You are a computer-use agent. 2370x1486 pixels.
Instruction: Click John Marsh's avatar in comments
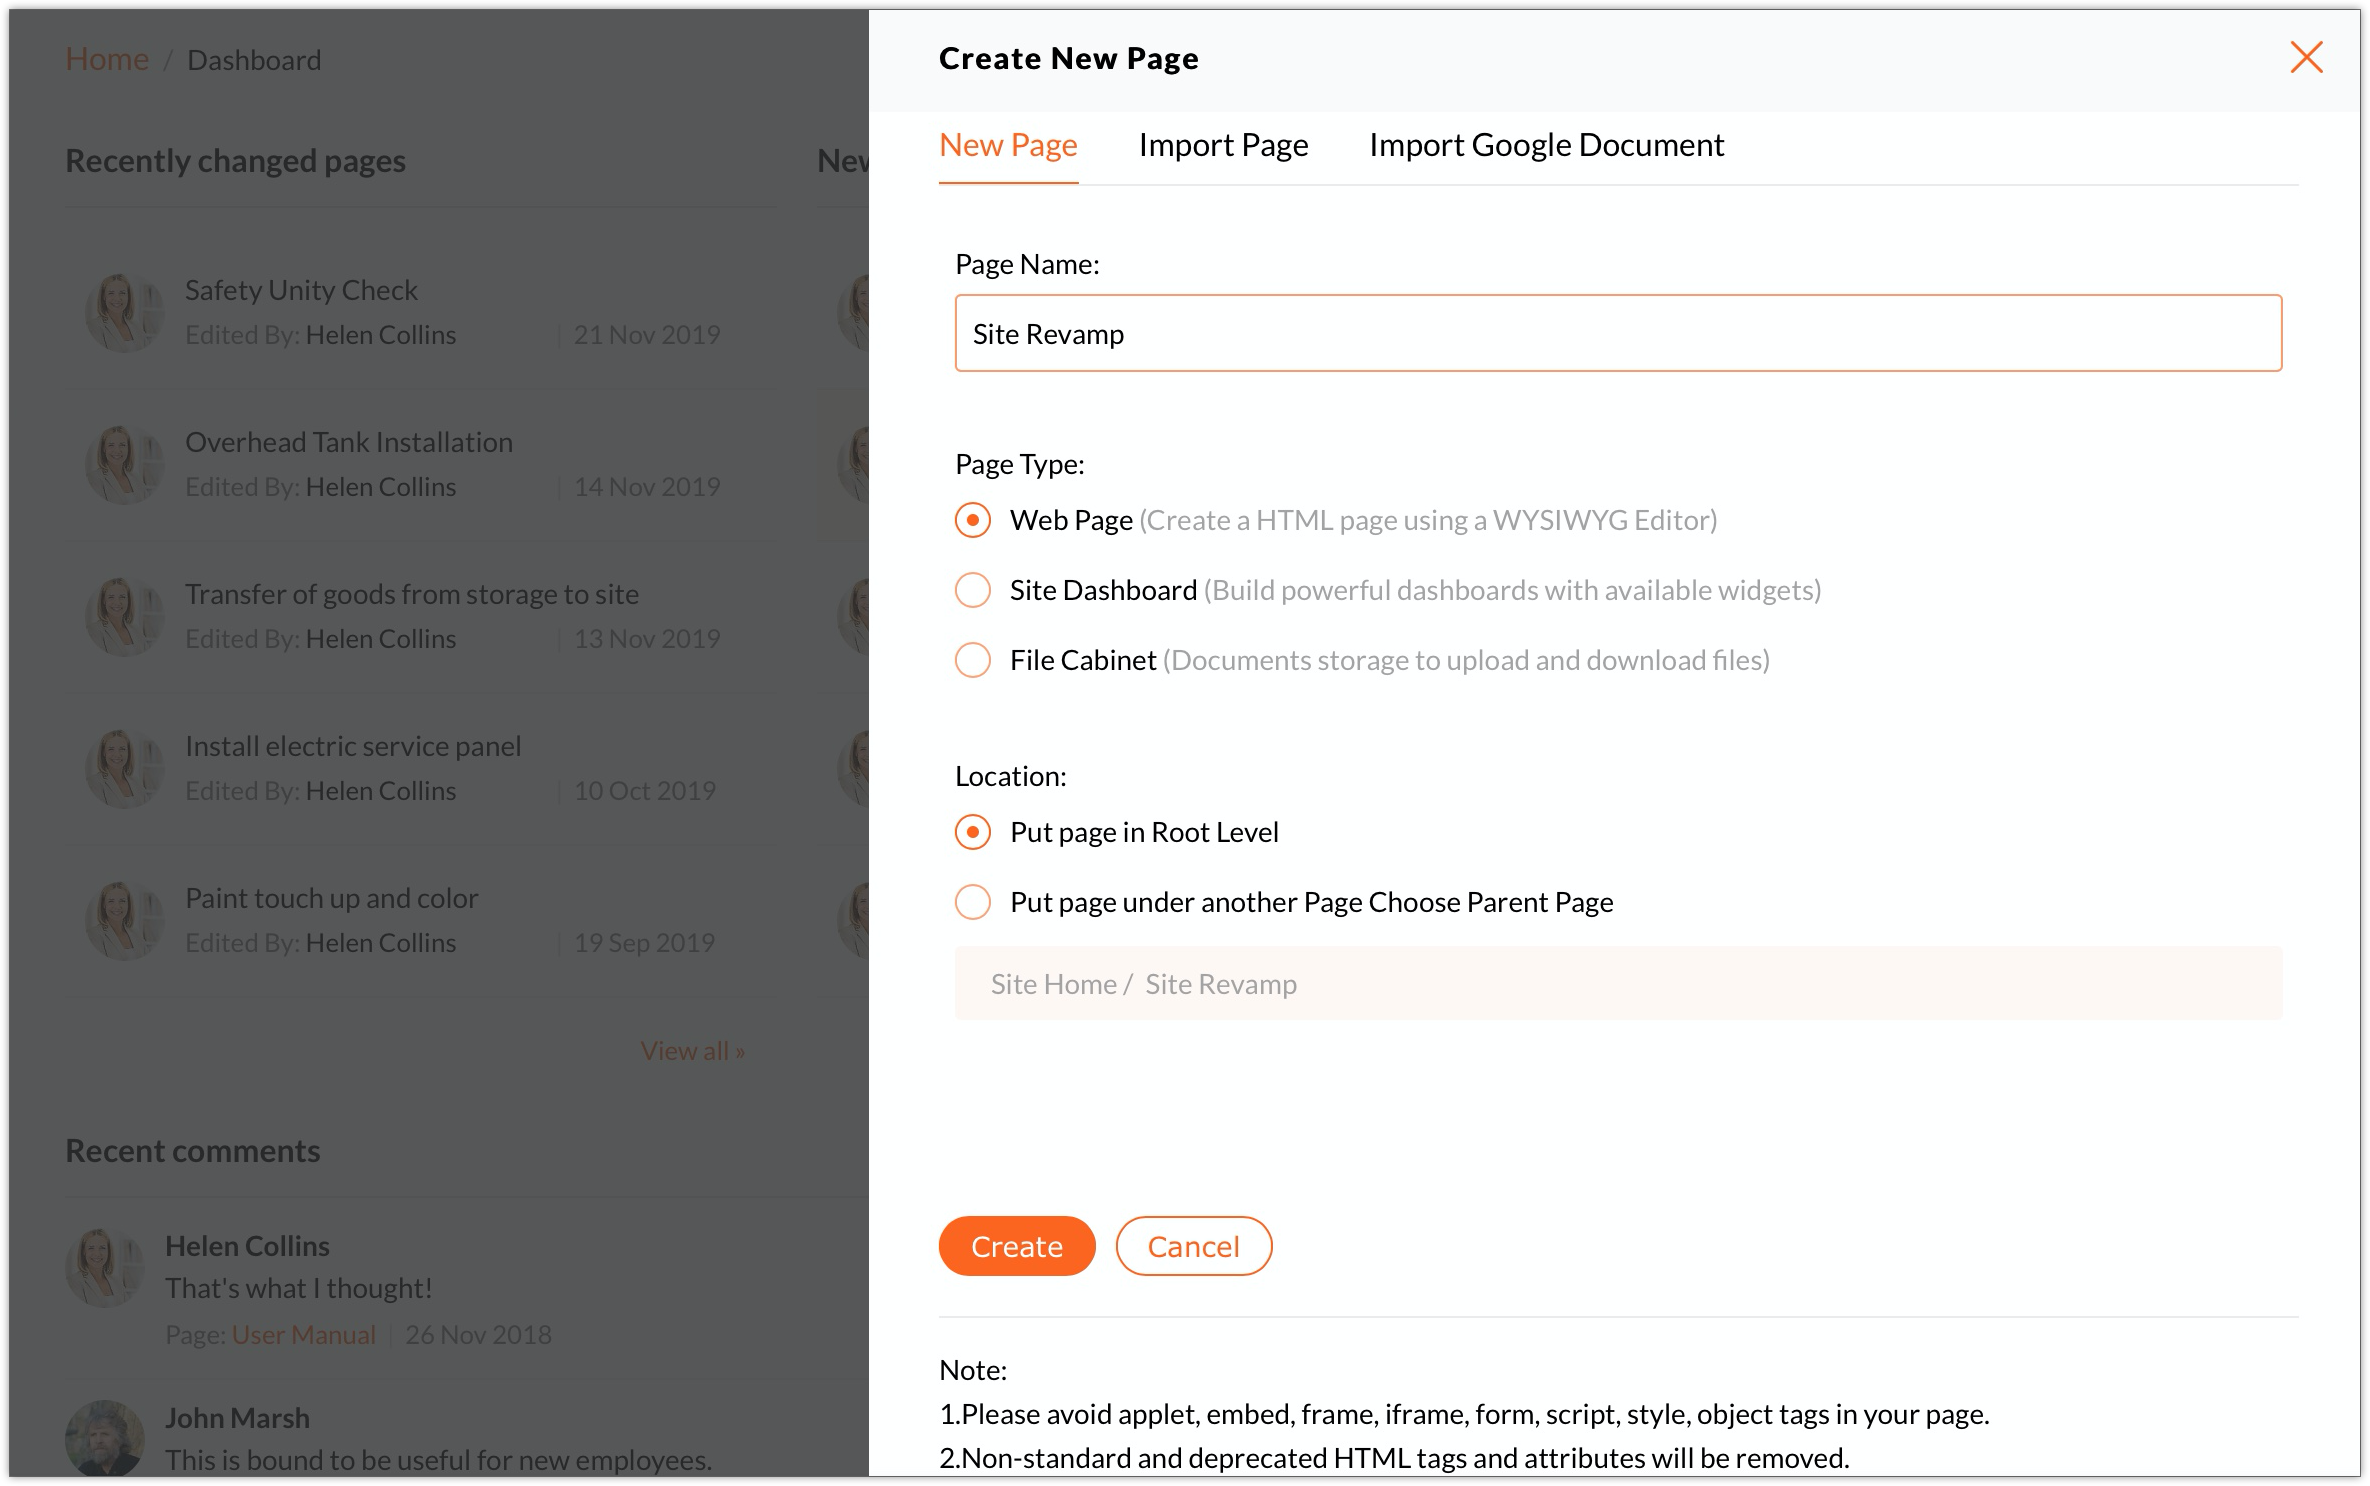pos(104,1438)
